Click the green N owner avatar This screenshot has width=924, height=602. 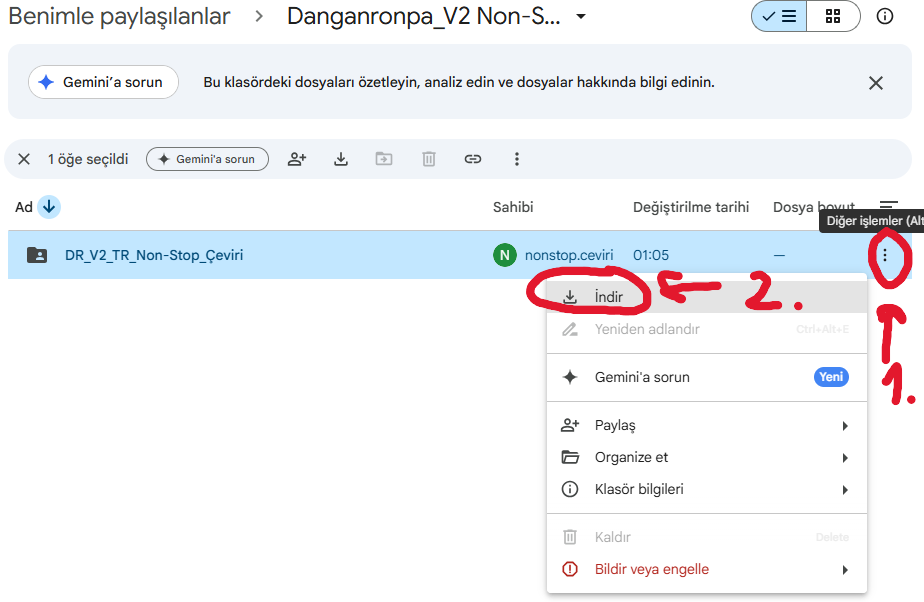pos(504,255)
